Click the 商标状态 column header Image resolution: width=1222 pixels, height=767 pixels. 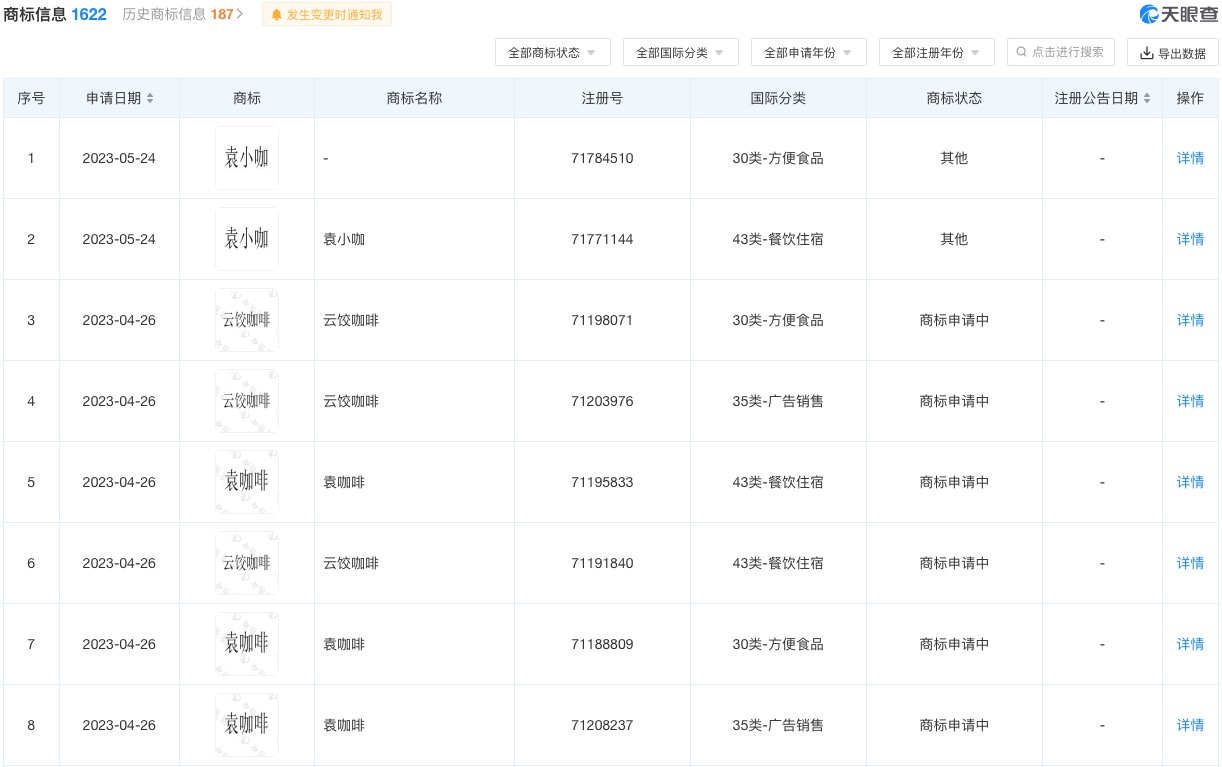click(954, 98)
